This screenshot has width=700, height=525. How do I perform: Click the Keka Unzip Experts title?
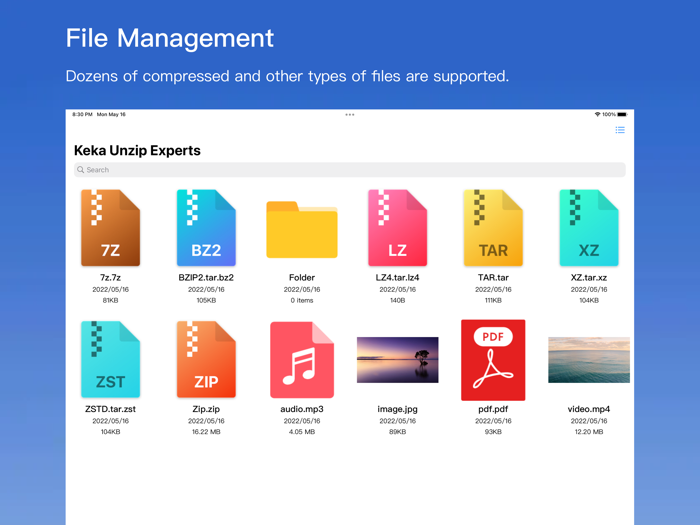click(x=137, y=150)
